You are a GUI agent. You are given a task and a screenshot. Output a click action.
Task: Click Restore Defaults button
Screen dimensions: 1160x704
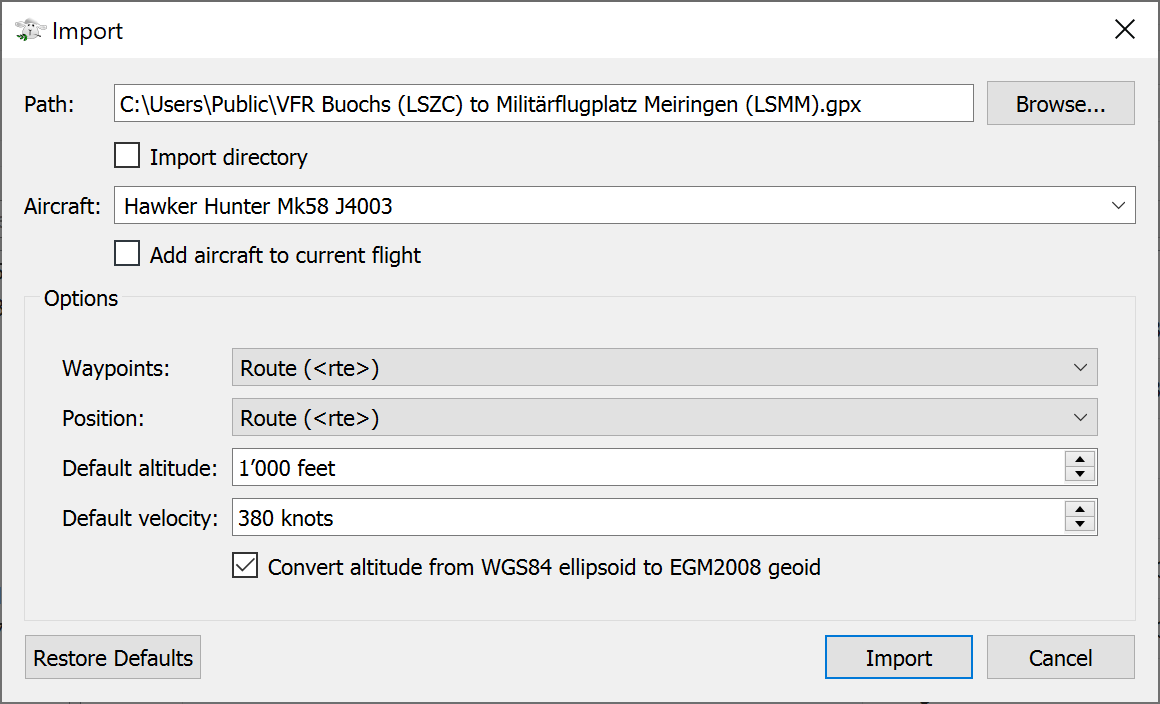pos(113,658)
